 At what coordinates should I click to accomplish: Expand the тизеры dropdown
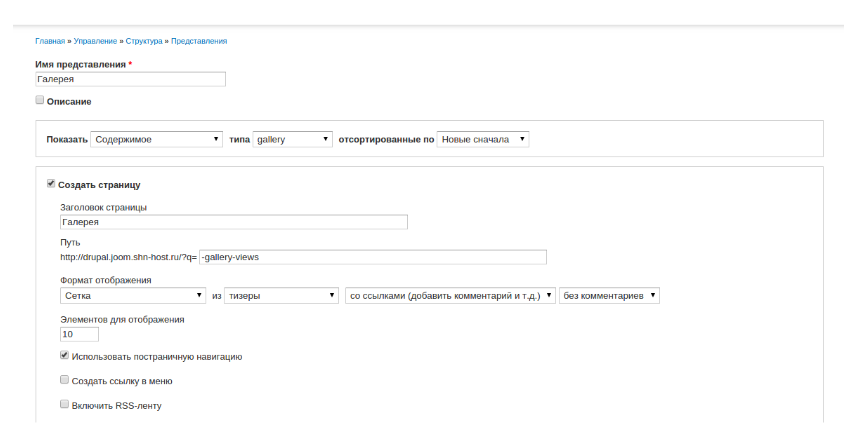tap(282, 295)
